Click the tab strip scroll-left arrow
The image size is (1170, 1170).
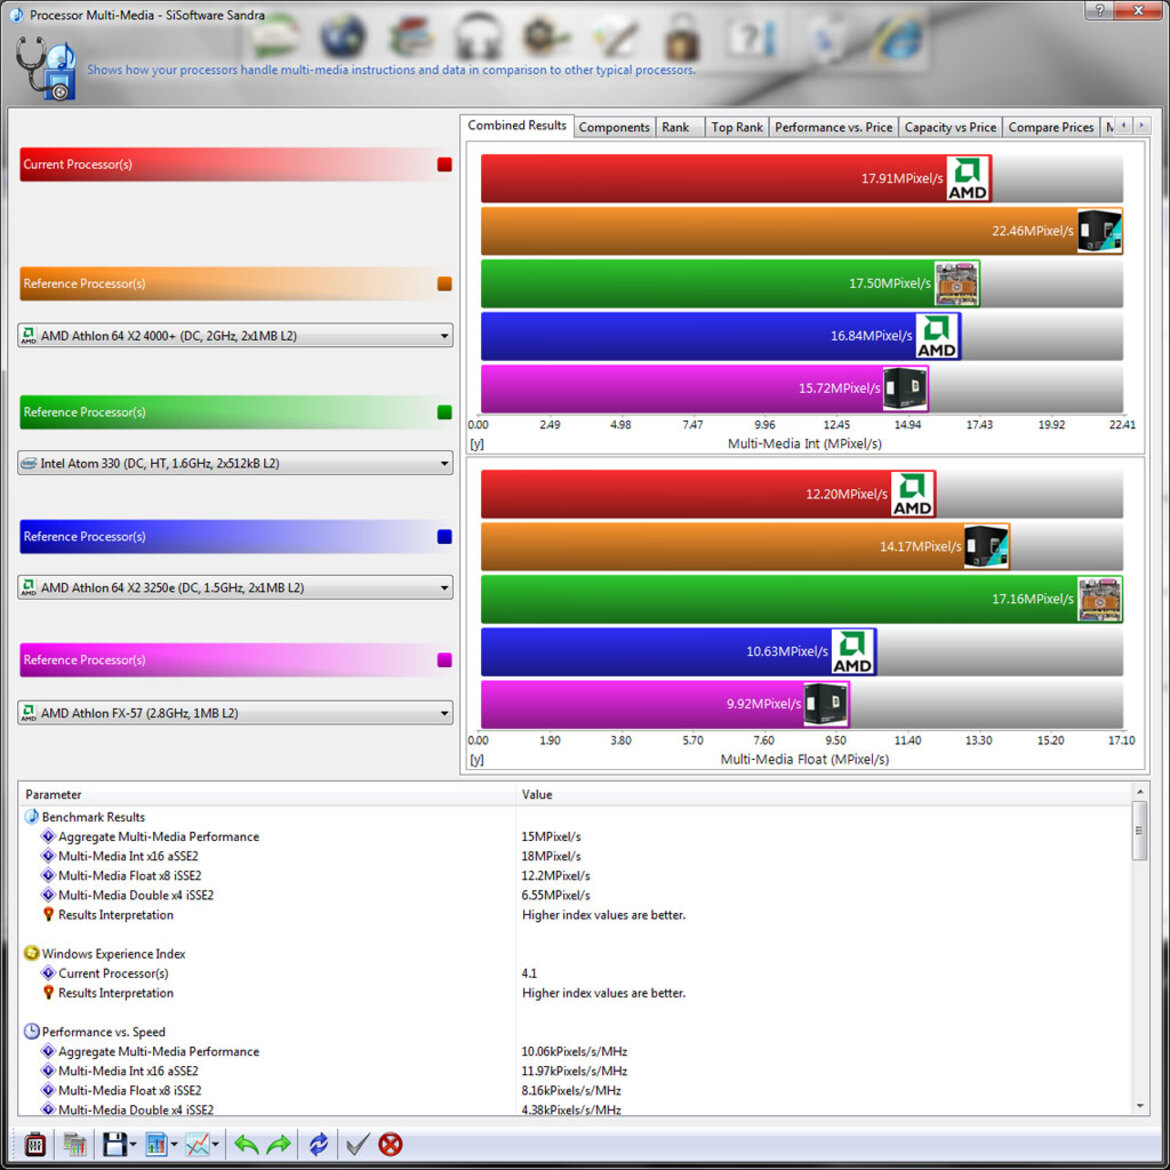click(1124, 126)
